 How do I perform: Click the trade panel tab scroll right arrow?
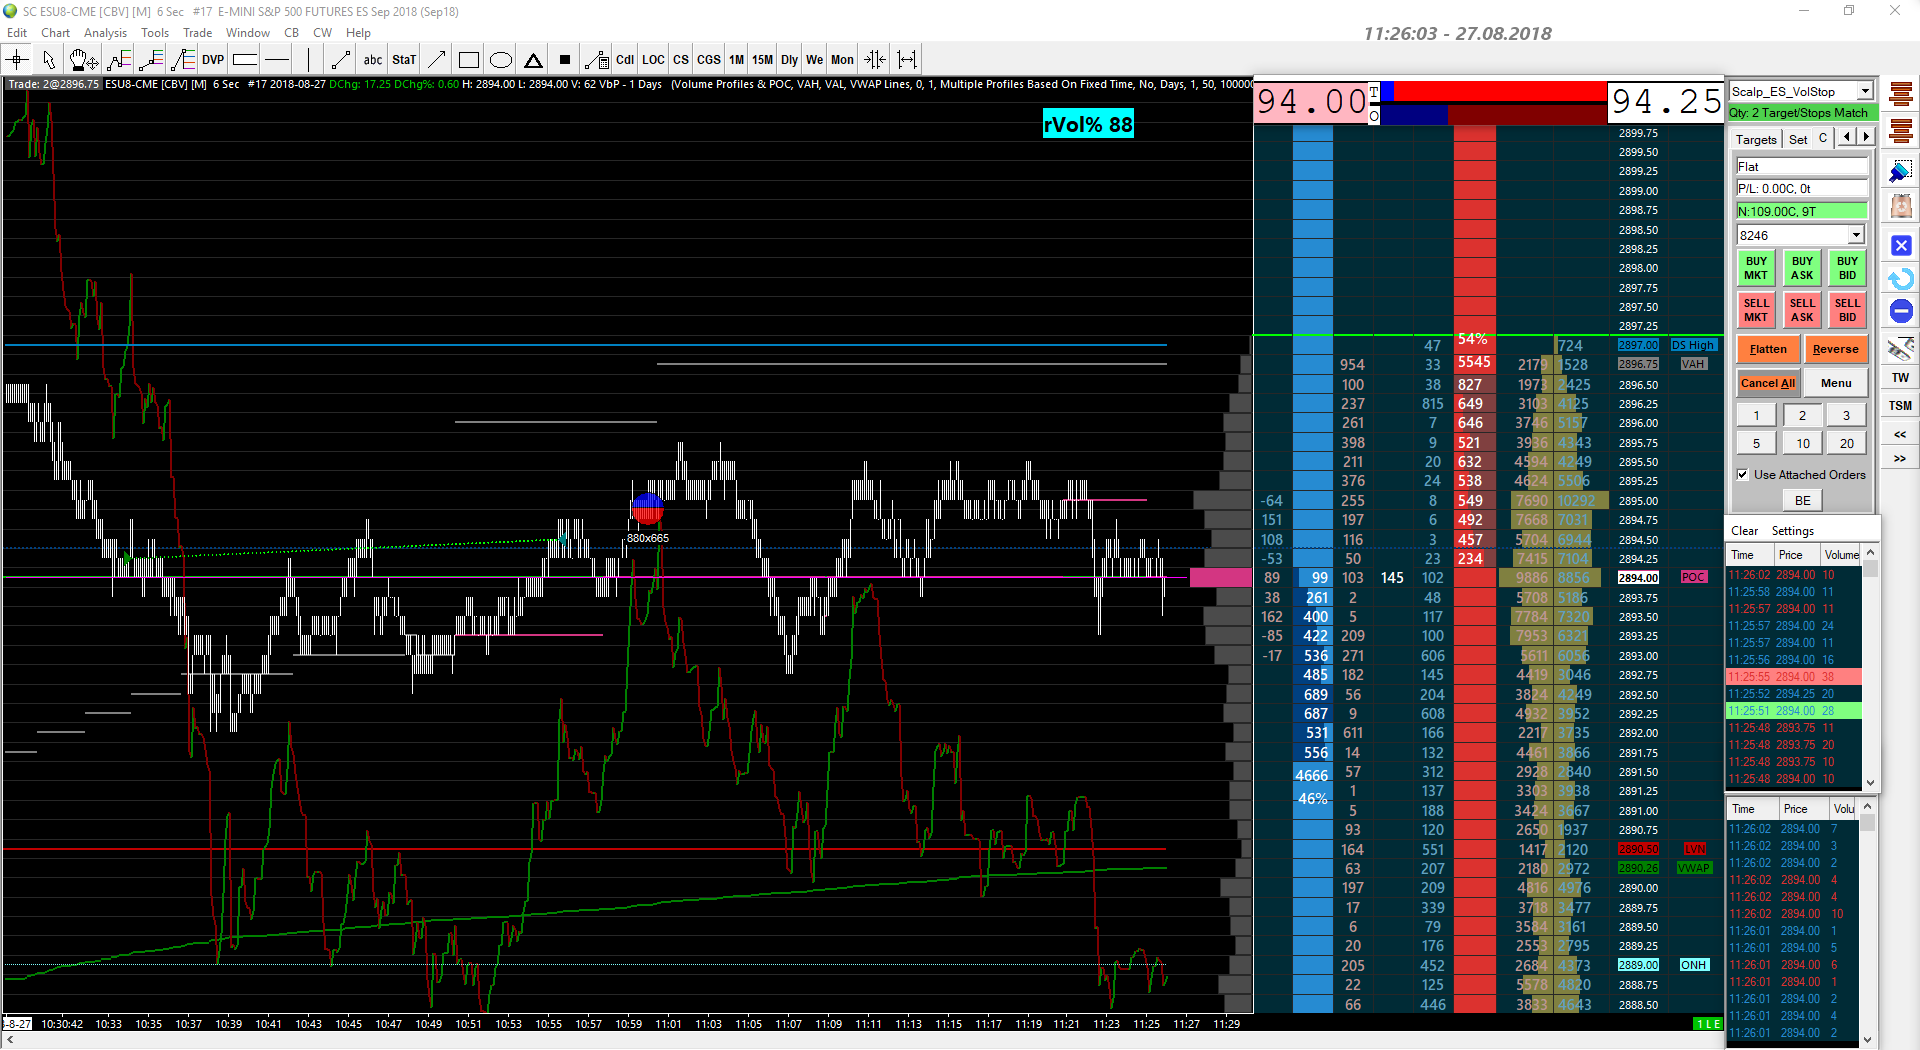[x=1865, y=137]
